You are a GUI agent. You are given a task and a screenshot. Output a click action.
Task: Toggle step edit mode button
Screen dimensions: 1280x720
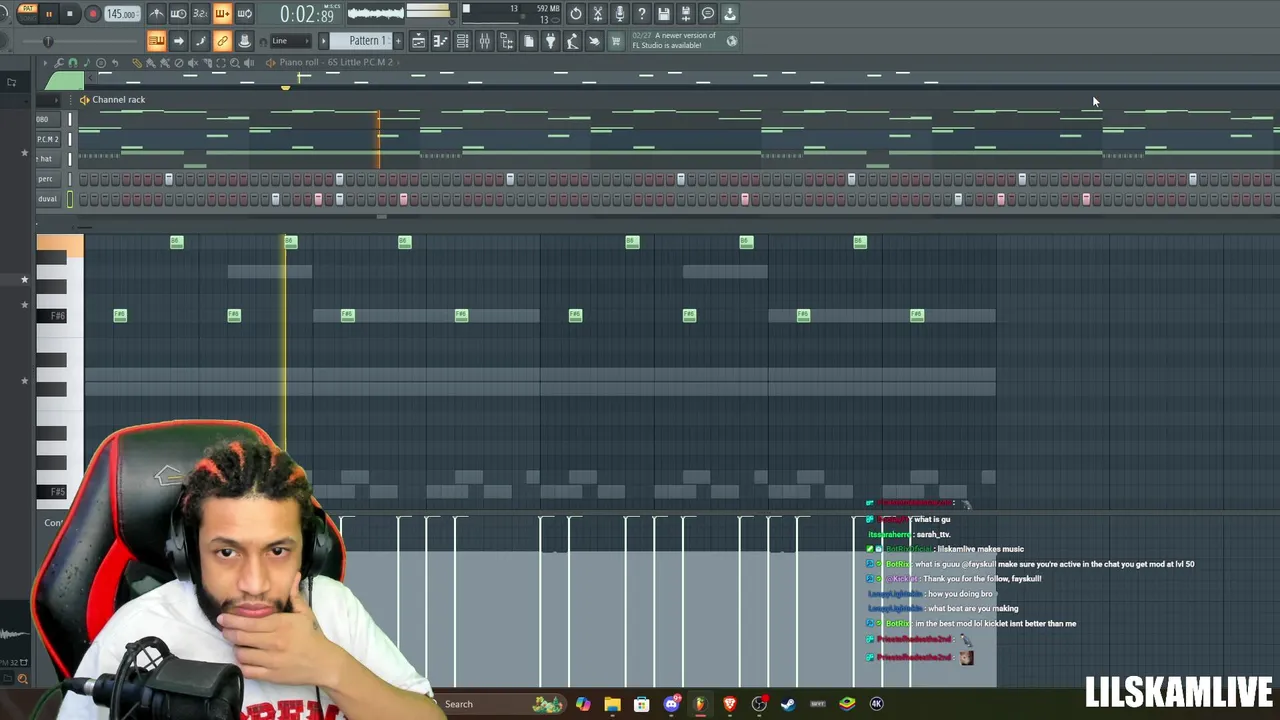pos(200,41)
